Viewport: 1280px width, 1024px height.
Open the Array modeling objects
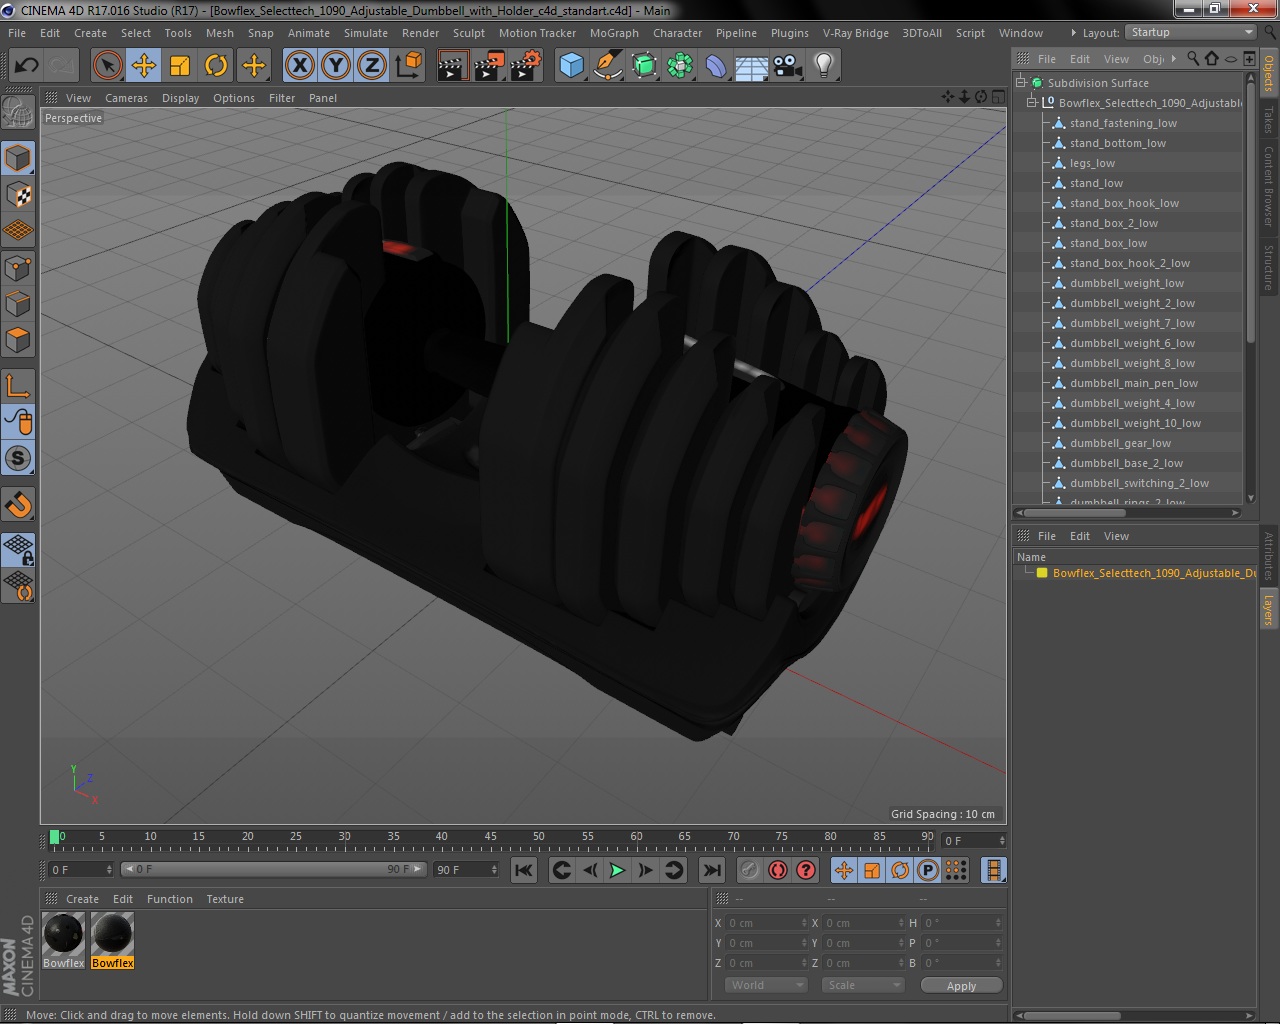pyautogui.click(x=680, y=66)
